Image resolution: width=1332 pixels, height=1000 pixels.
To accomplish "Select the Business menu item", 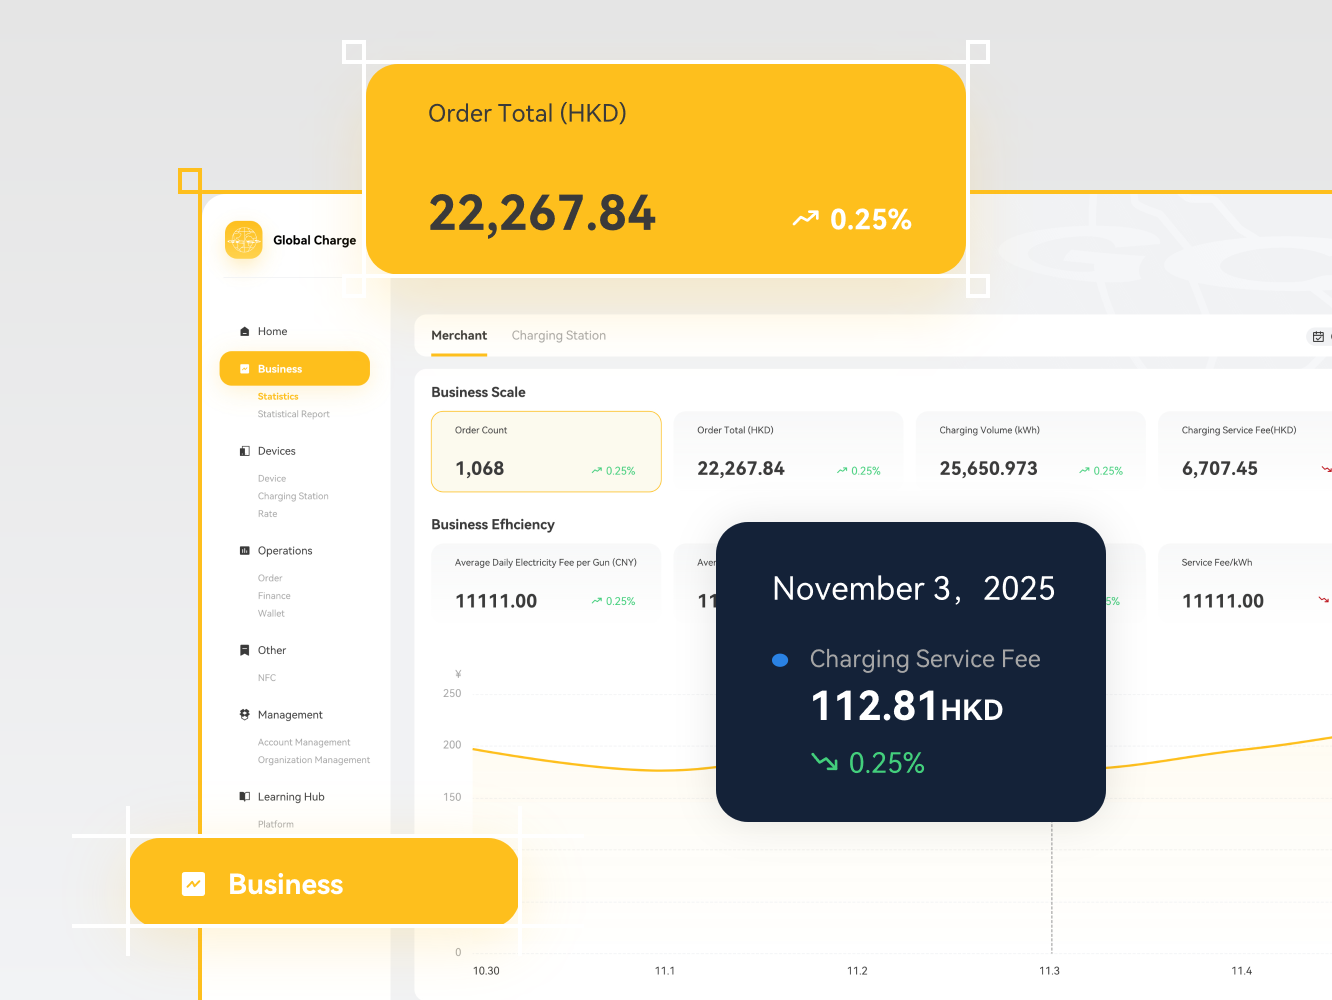I will [x=295, y=369].
